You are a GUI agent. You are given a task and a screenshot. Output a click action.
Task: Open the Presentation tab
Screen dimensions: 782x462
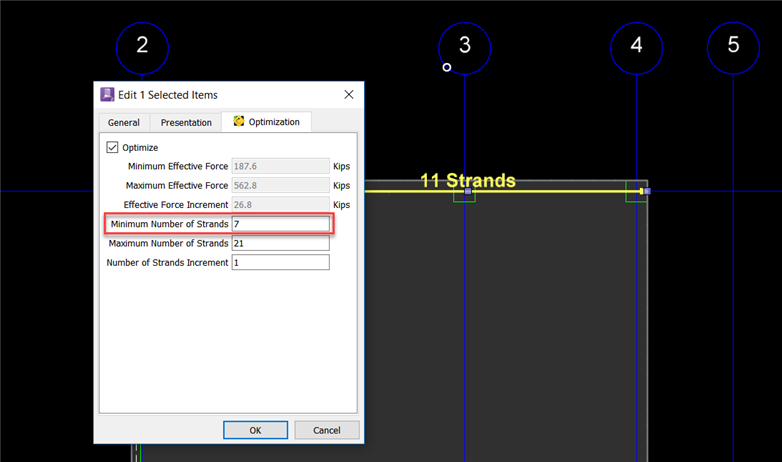(186, 122)
